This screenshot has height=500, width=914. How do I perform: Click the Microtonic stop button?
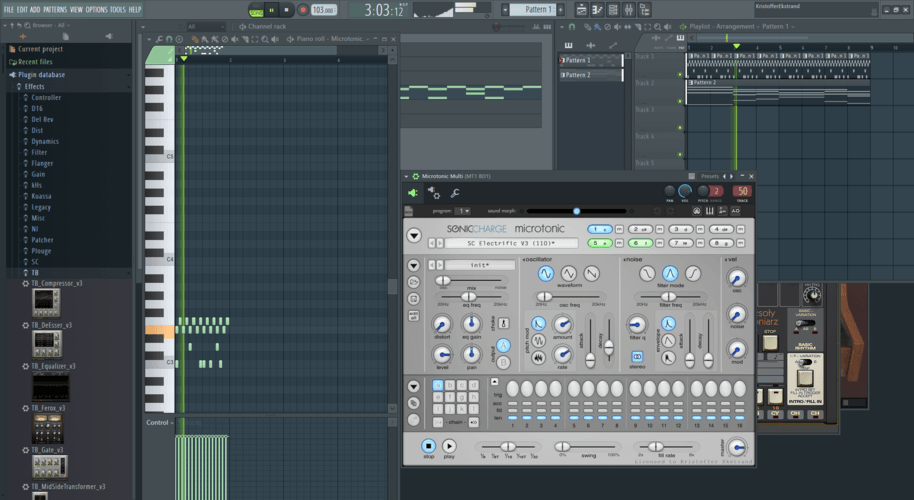[428, 446]
